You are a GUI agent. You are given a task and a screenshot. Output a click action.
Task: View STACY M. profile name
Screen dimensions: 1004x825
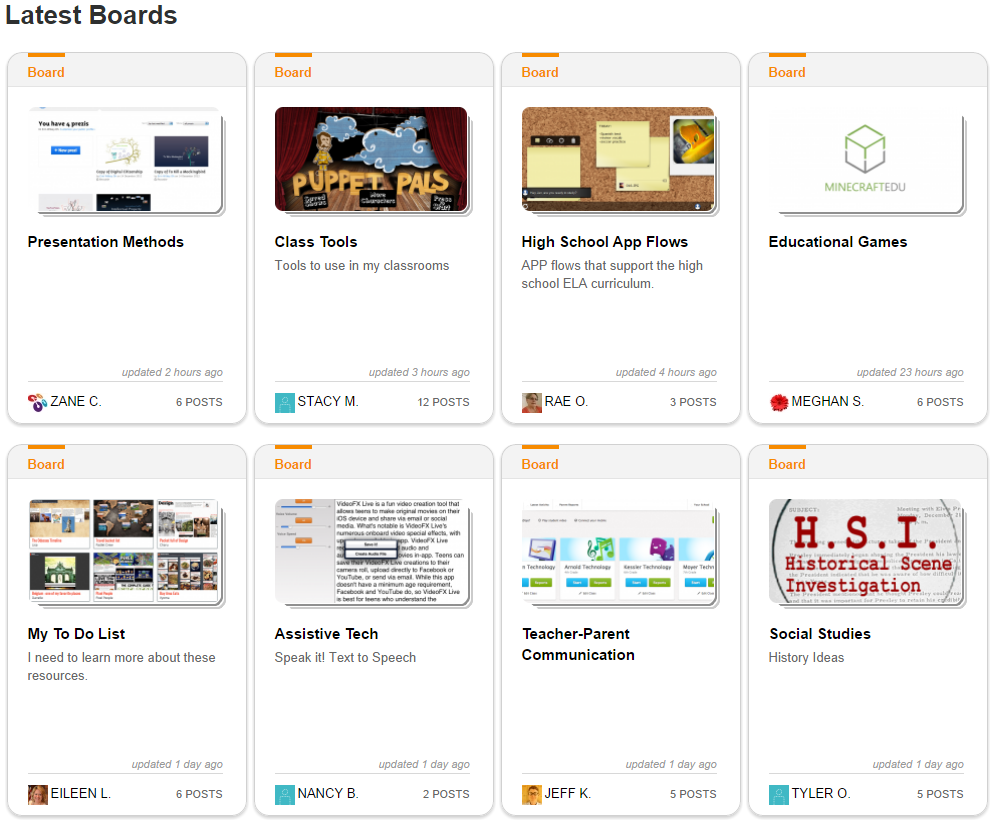(x=327, y=402)
